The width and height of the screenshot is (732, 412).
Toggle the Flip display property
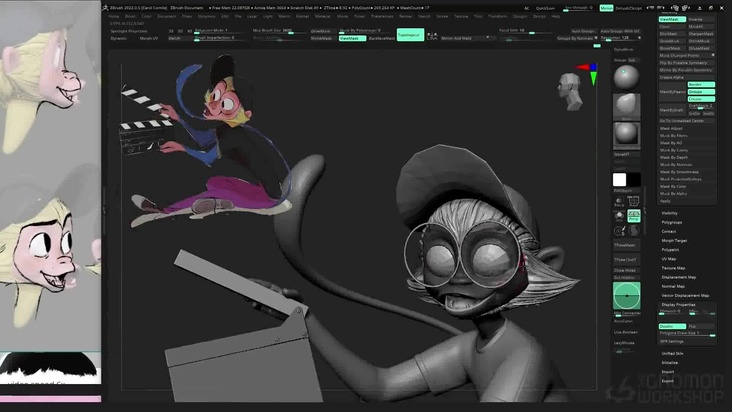pos(701,326)
